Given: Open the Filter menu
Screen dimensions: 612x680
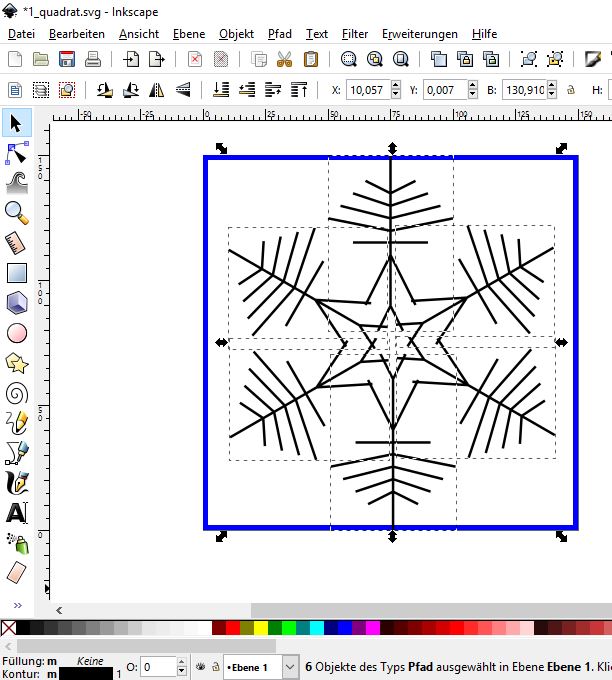Looking at the screenshot, I should (354, 34).
